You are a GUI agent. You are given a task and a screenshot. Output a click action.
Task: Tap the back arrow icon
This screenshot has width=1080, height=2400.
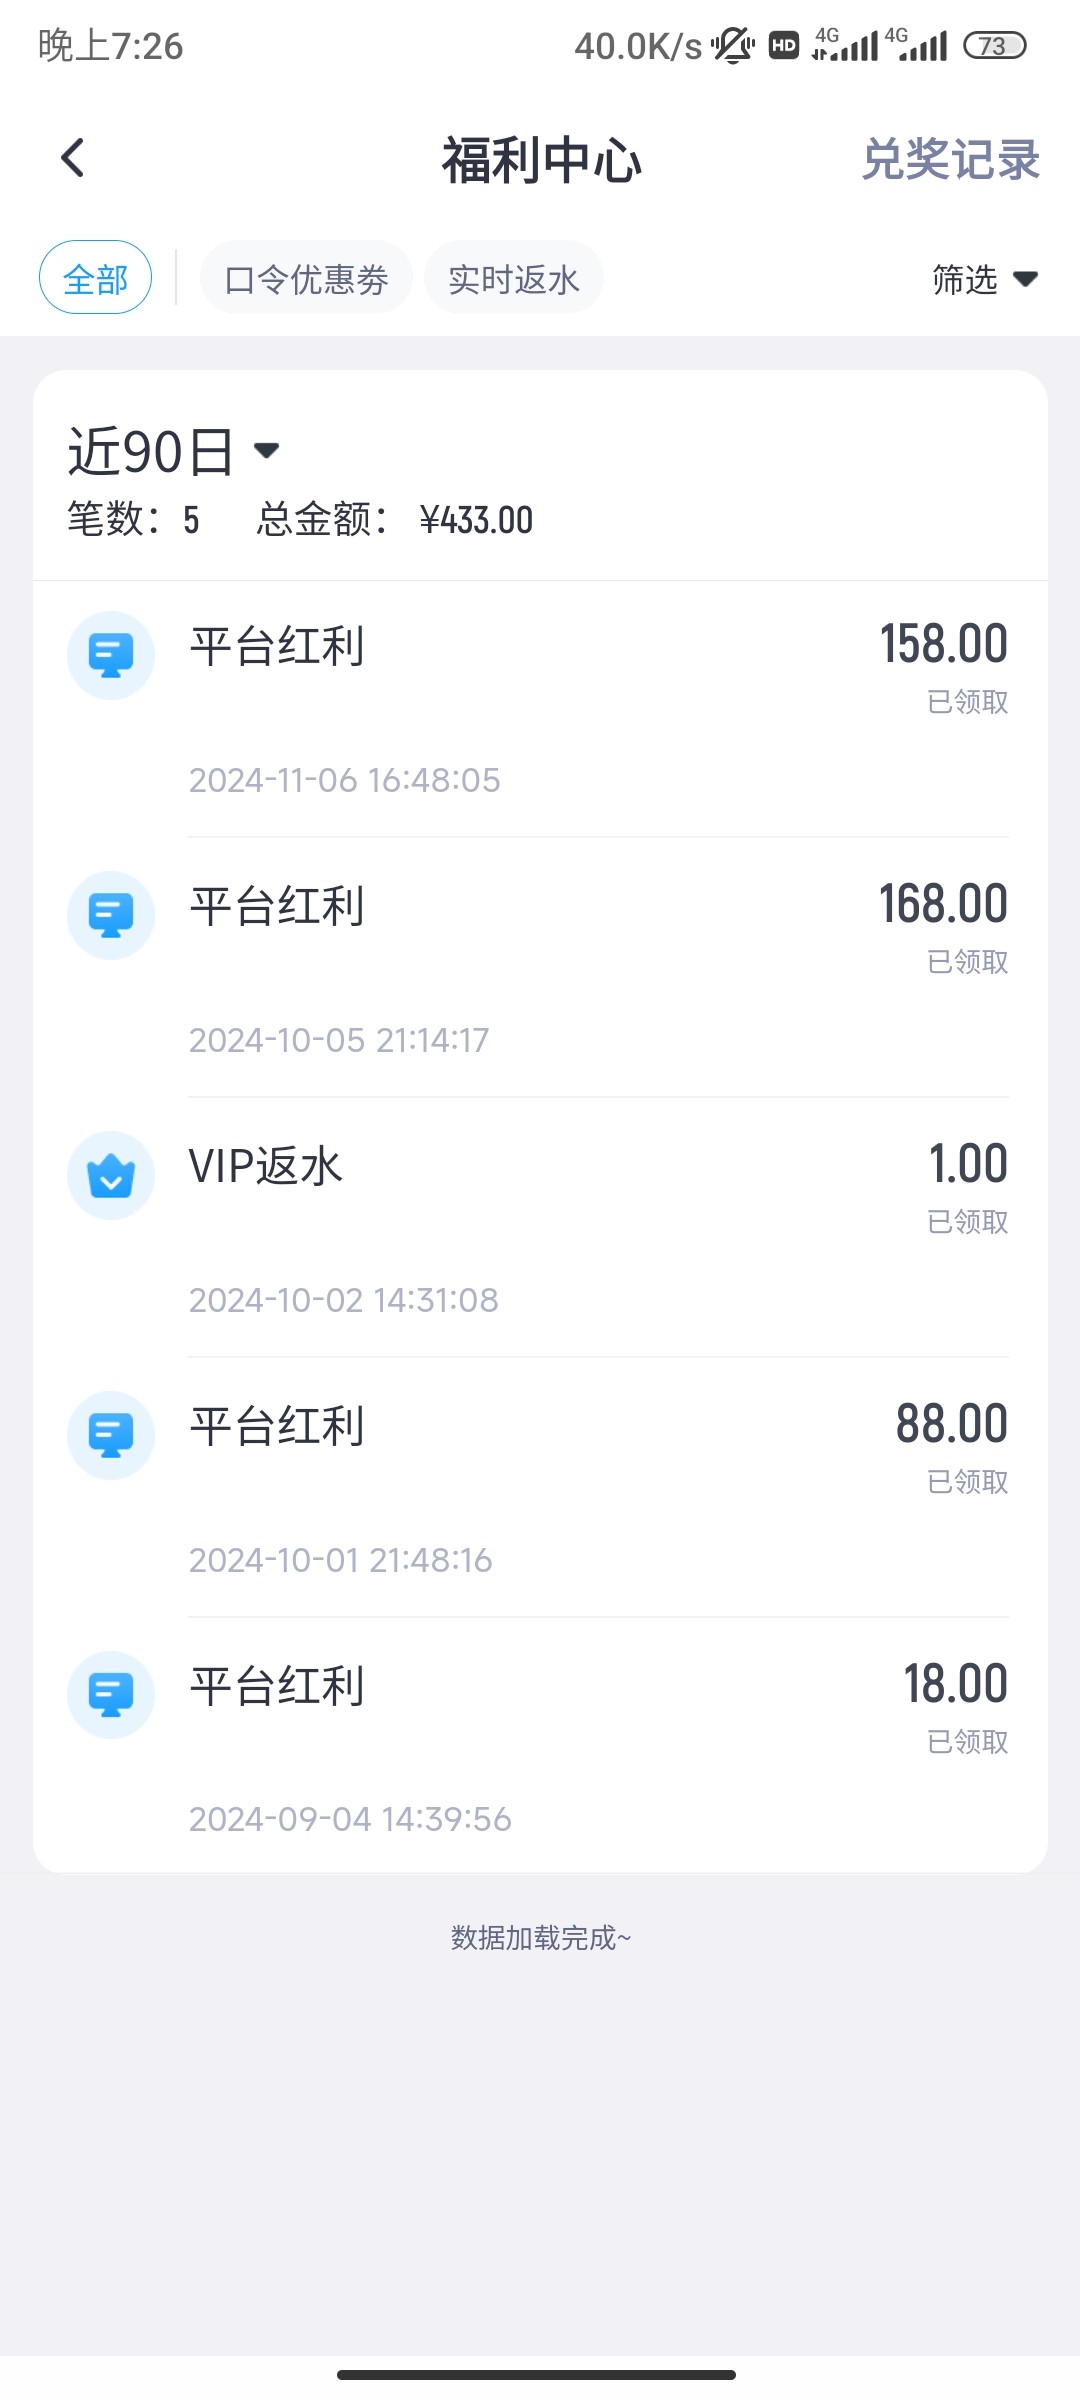(x=73, y=158)
